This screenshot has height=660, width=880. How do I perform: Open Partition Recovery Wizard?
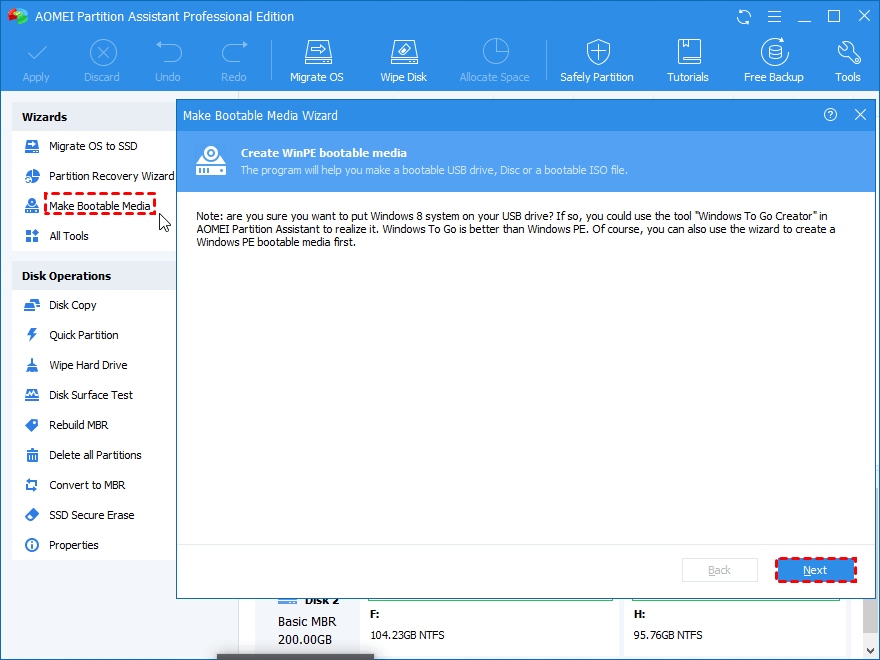click(x=99, y=176)
